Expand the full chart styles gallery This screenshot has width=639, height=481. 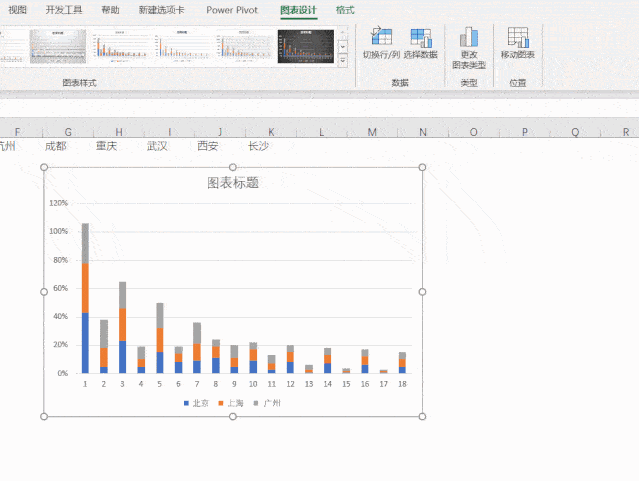(x=343, y=61)
